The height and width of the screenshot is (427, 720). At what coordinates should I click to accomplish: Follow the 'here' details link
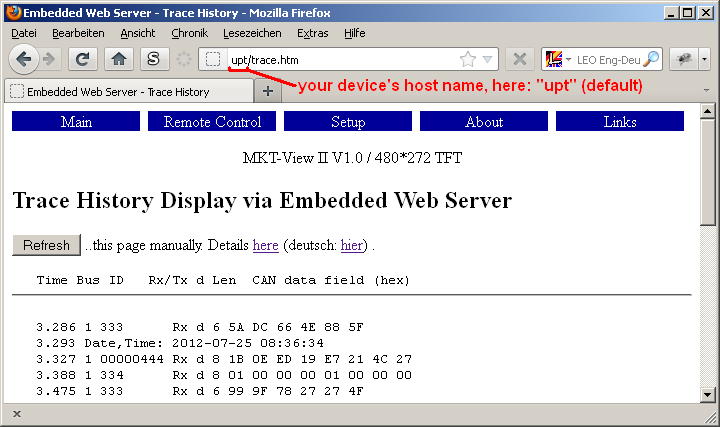tap(265, 245)
